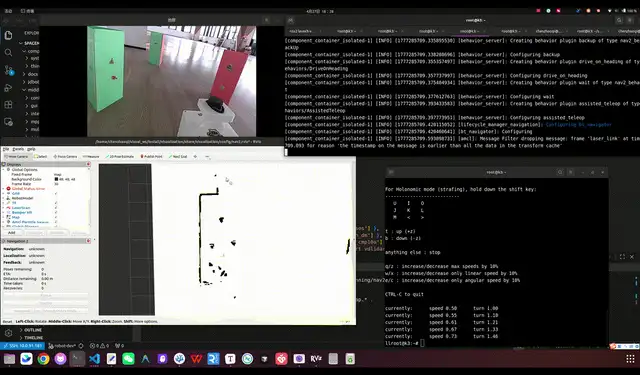640x375 pixels.
Task: Toggle the Bumper Hit display checkbox
Action: pos(56,213)
